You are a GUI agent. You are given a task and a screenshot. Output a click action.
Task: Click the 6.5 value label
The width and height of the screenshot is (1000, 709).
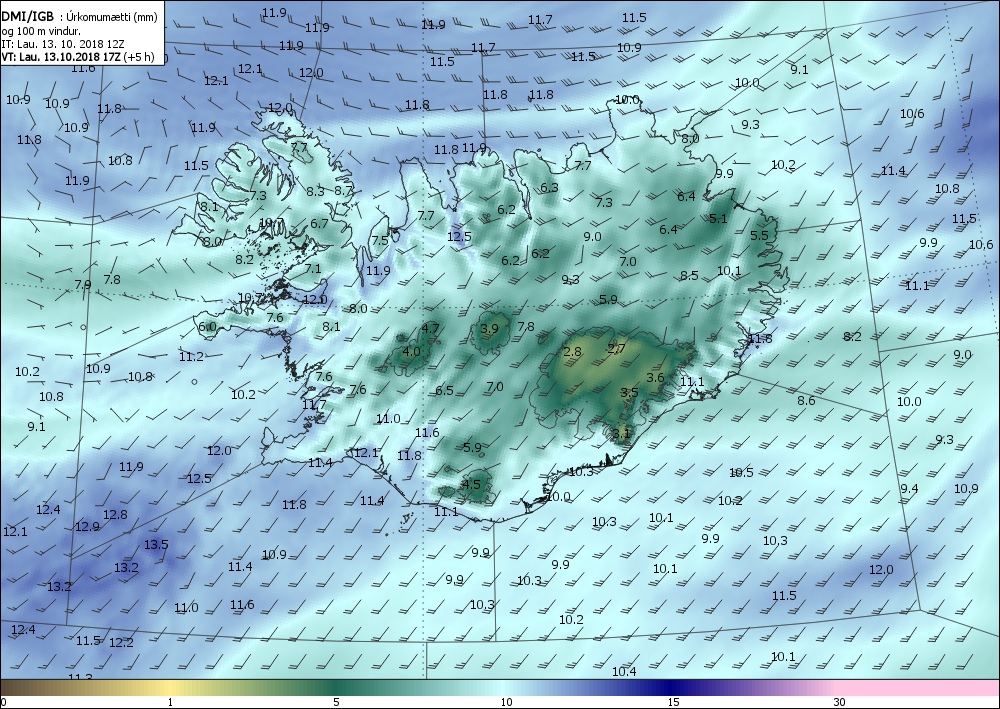click(x=444, y=390)
